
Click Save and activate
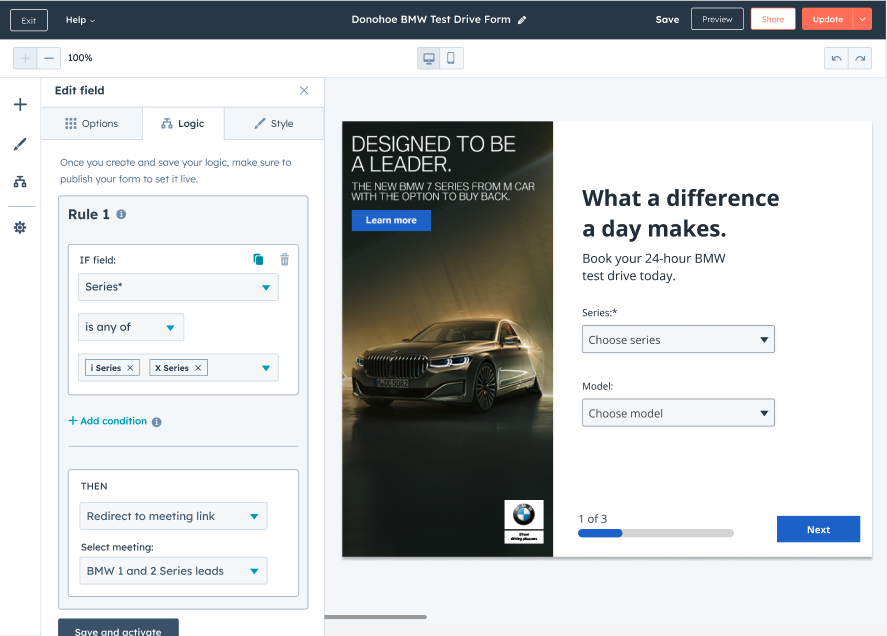tap(117, 630)
